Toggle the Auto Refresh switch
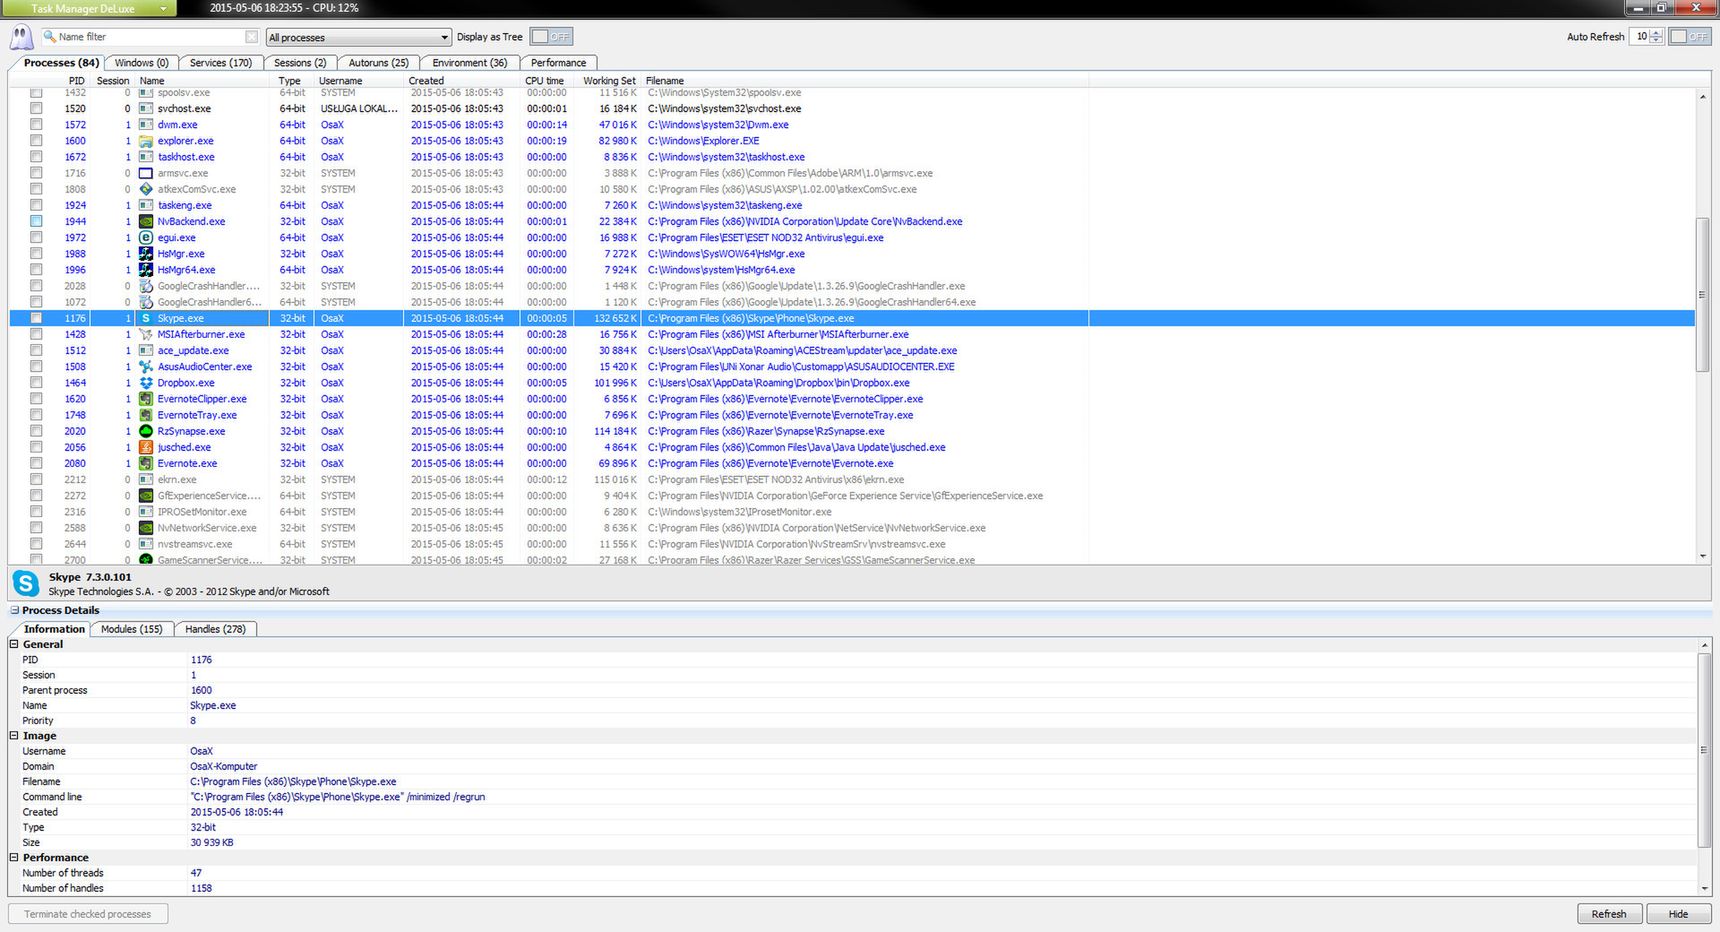 pos(1689,37)
